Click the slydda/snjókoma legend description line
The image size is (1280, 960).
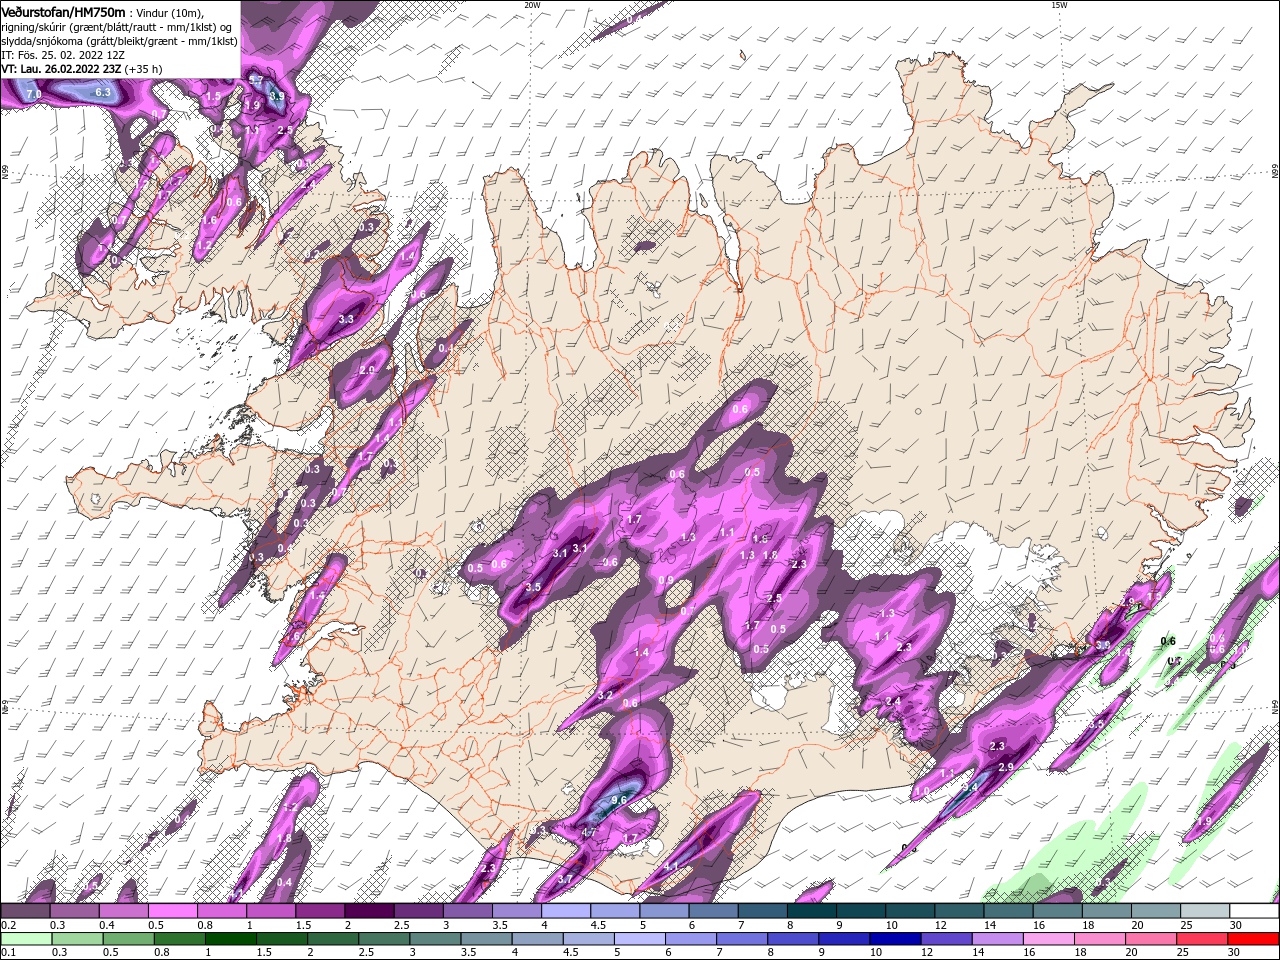click(x=119, y=41)
